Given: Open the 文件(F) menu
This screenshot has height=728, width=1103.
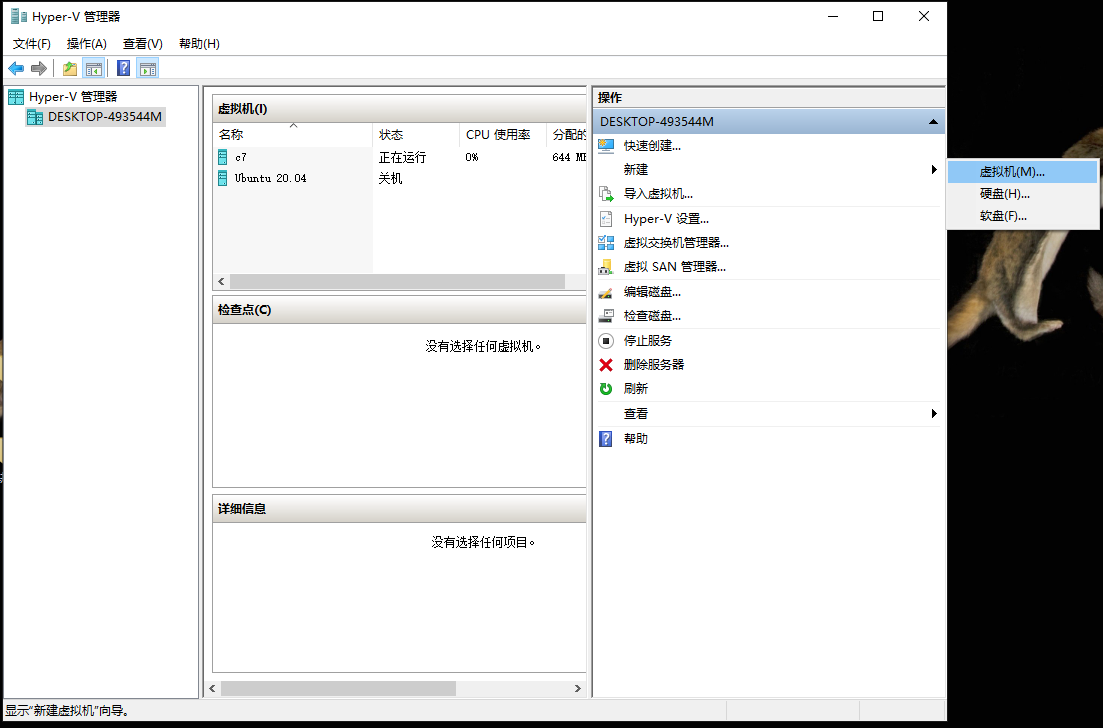Looking at the screenshot, I should (32, 44).
